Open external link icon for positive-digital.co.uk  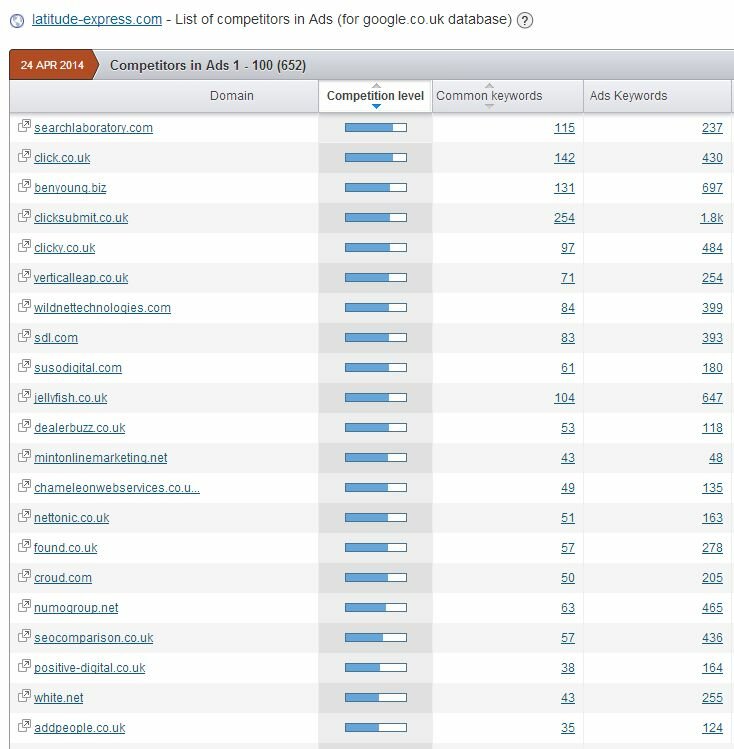(x=24, y=666)
